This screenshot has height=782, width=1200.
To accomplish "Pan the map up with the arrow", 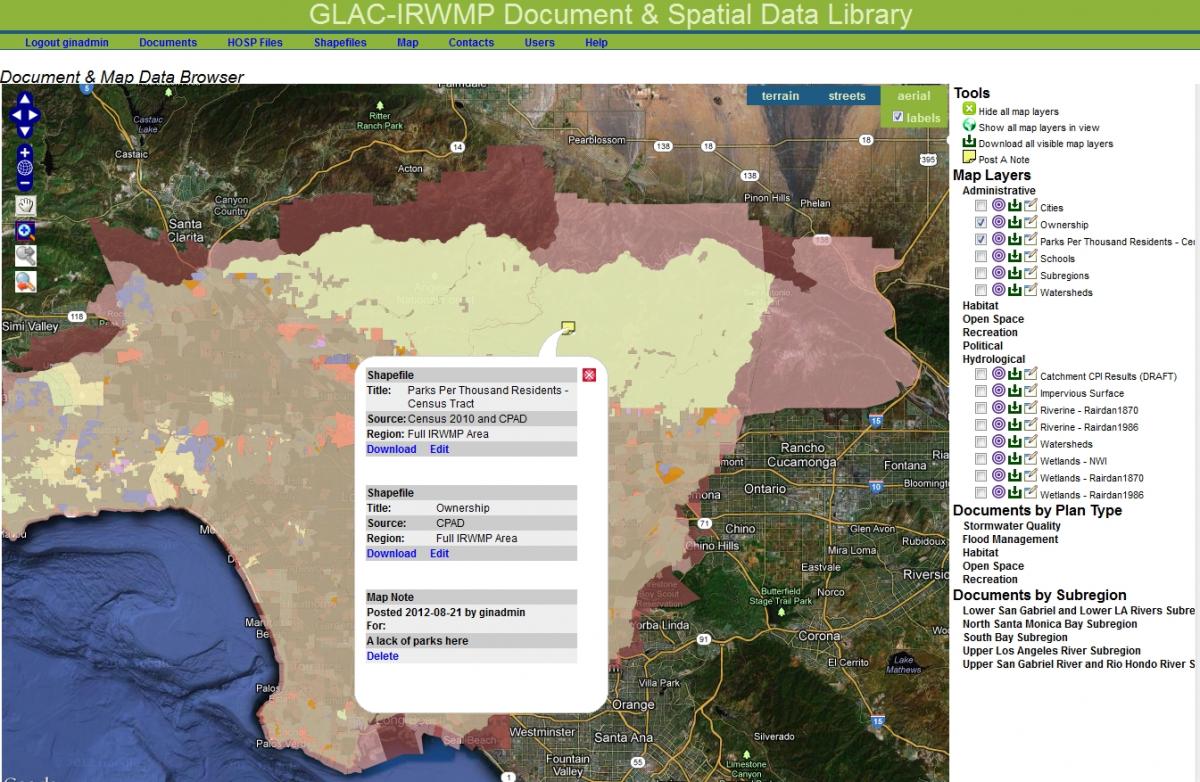I will (25, 100).
